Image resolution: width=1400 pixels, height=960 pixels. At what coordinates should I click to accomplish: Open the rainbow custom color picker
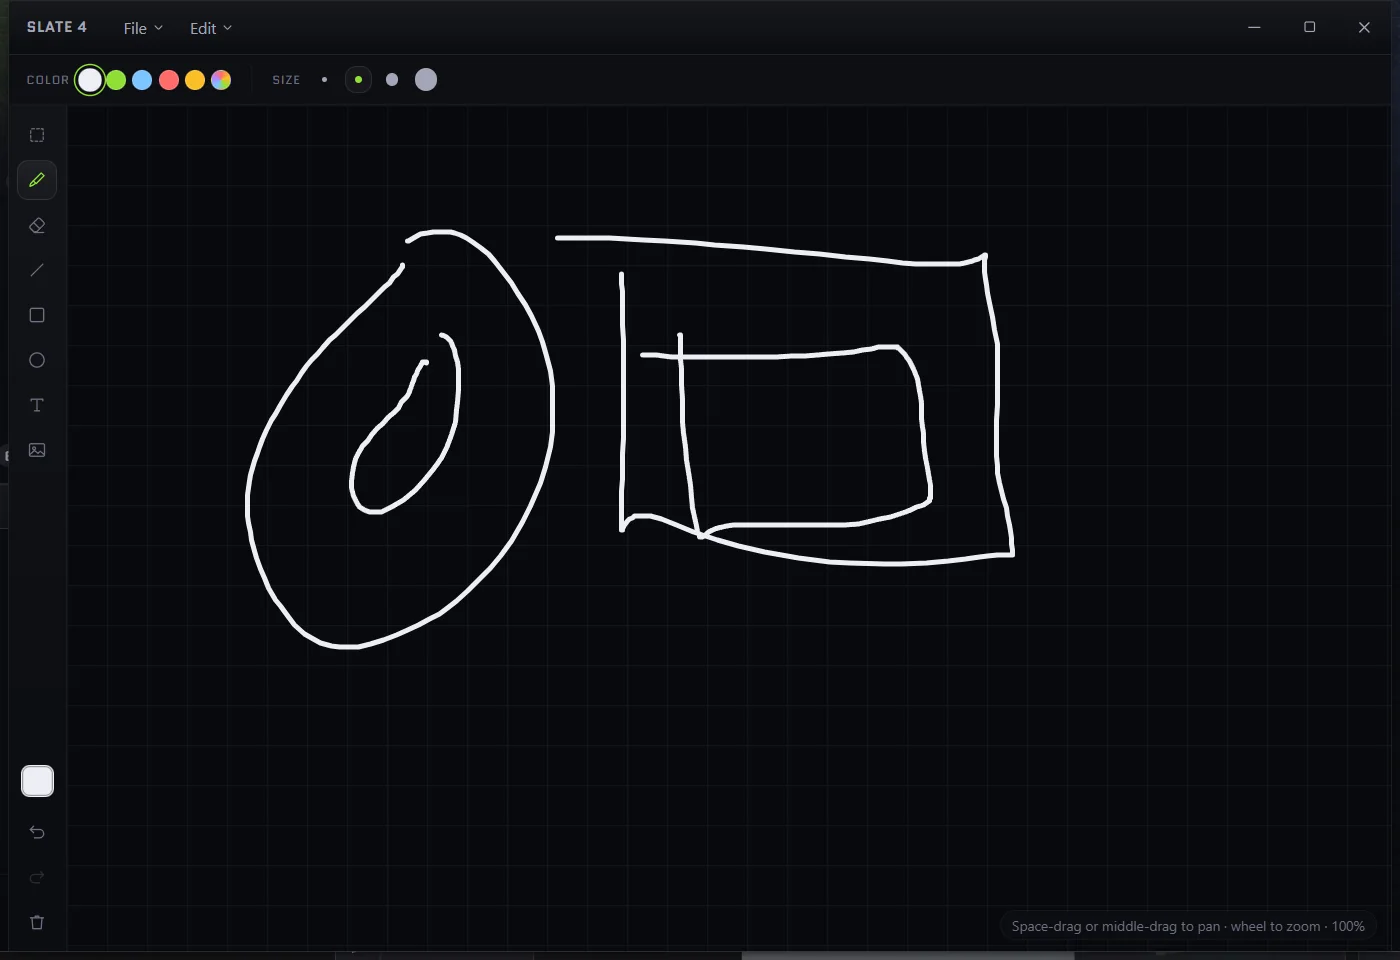(221, 80)
